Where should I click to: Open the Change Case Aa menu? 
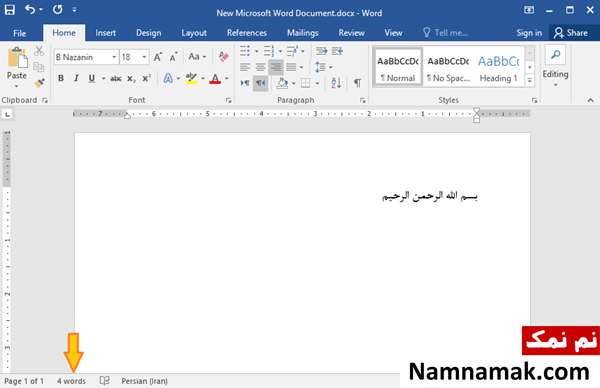pos(197,57)
